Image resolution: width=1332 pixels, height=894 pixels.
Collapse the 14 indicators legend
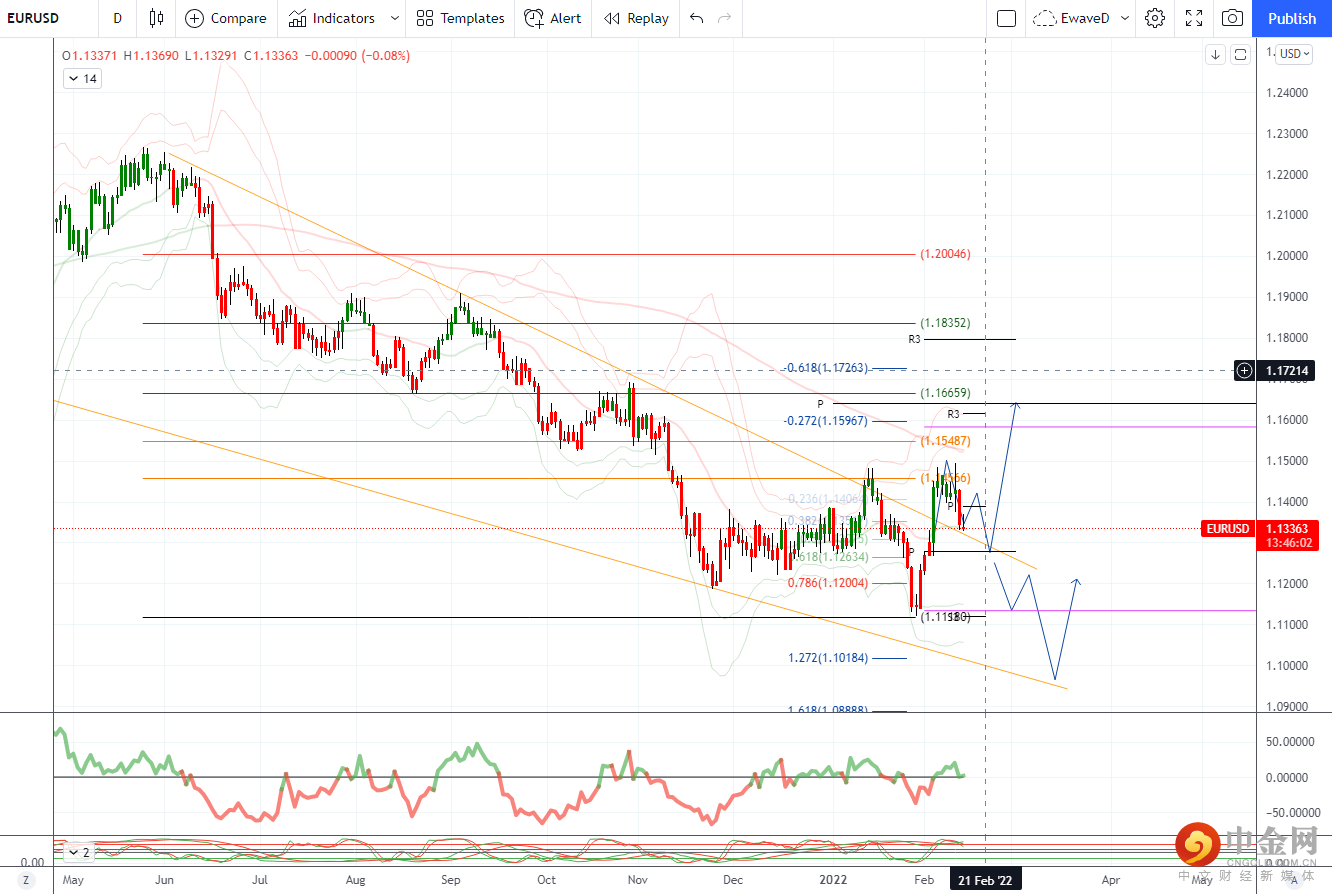pos(82,78)
